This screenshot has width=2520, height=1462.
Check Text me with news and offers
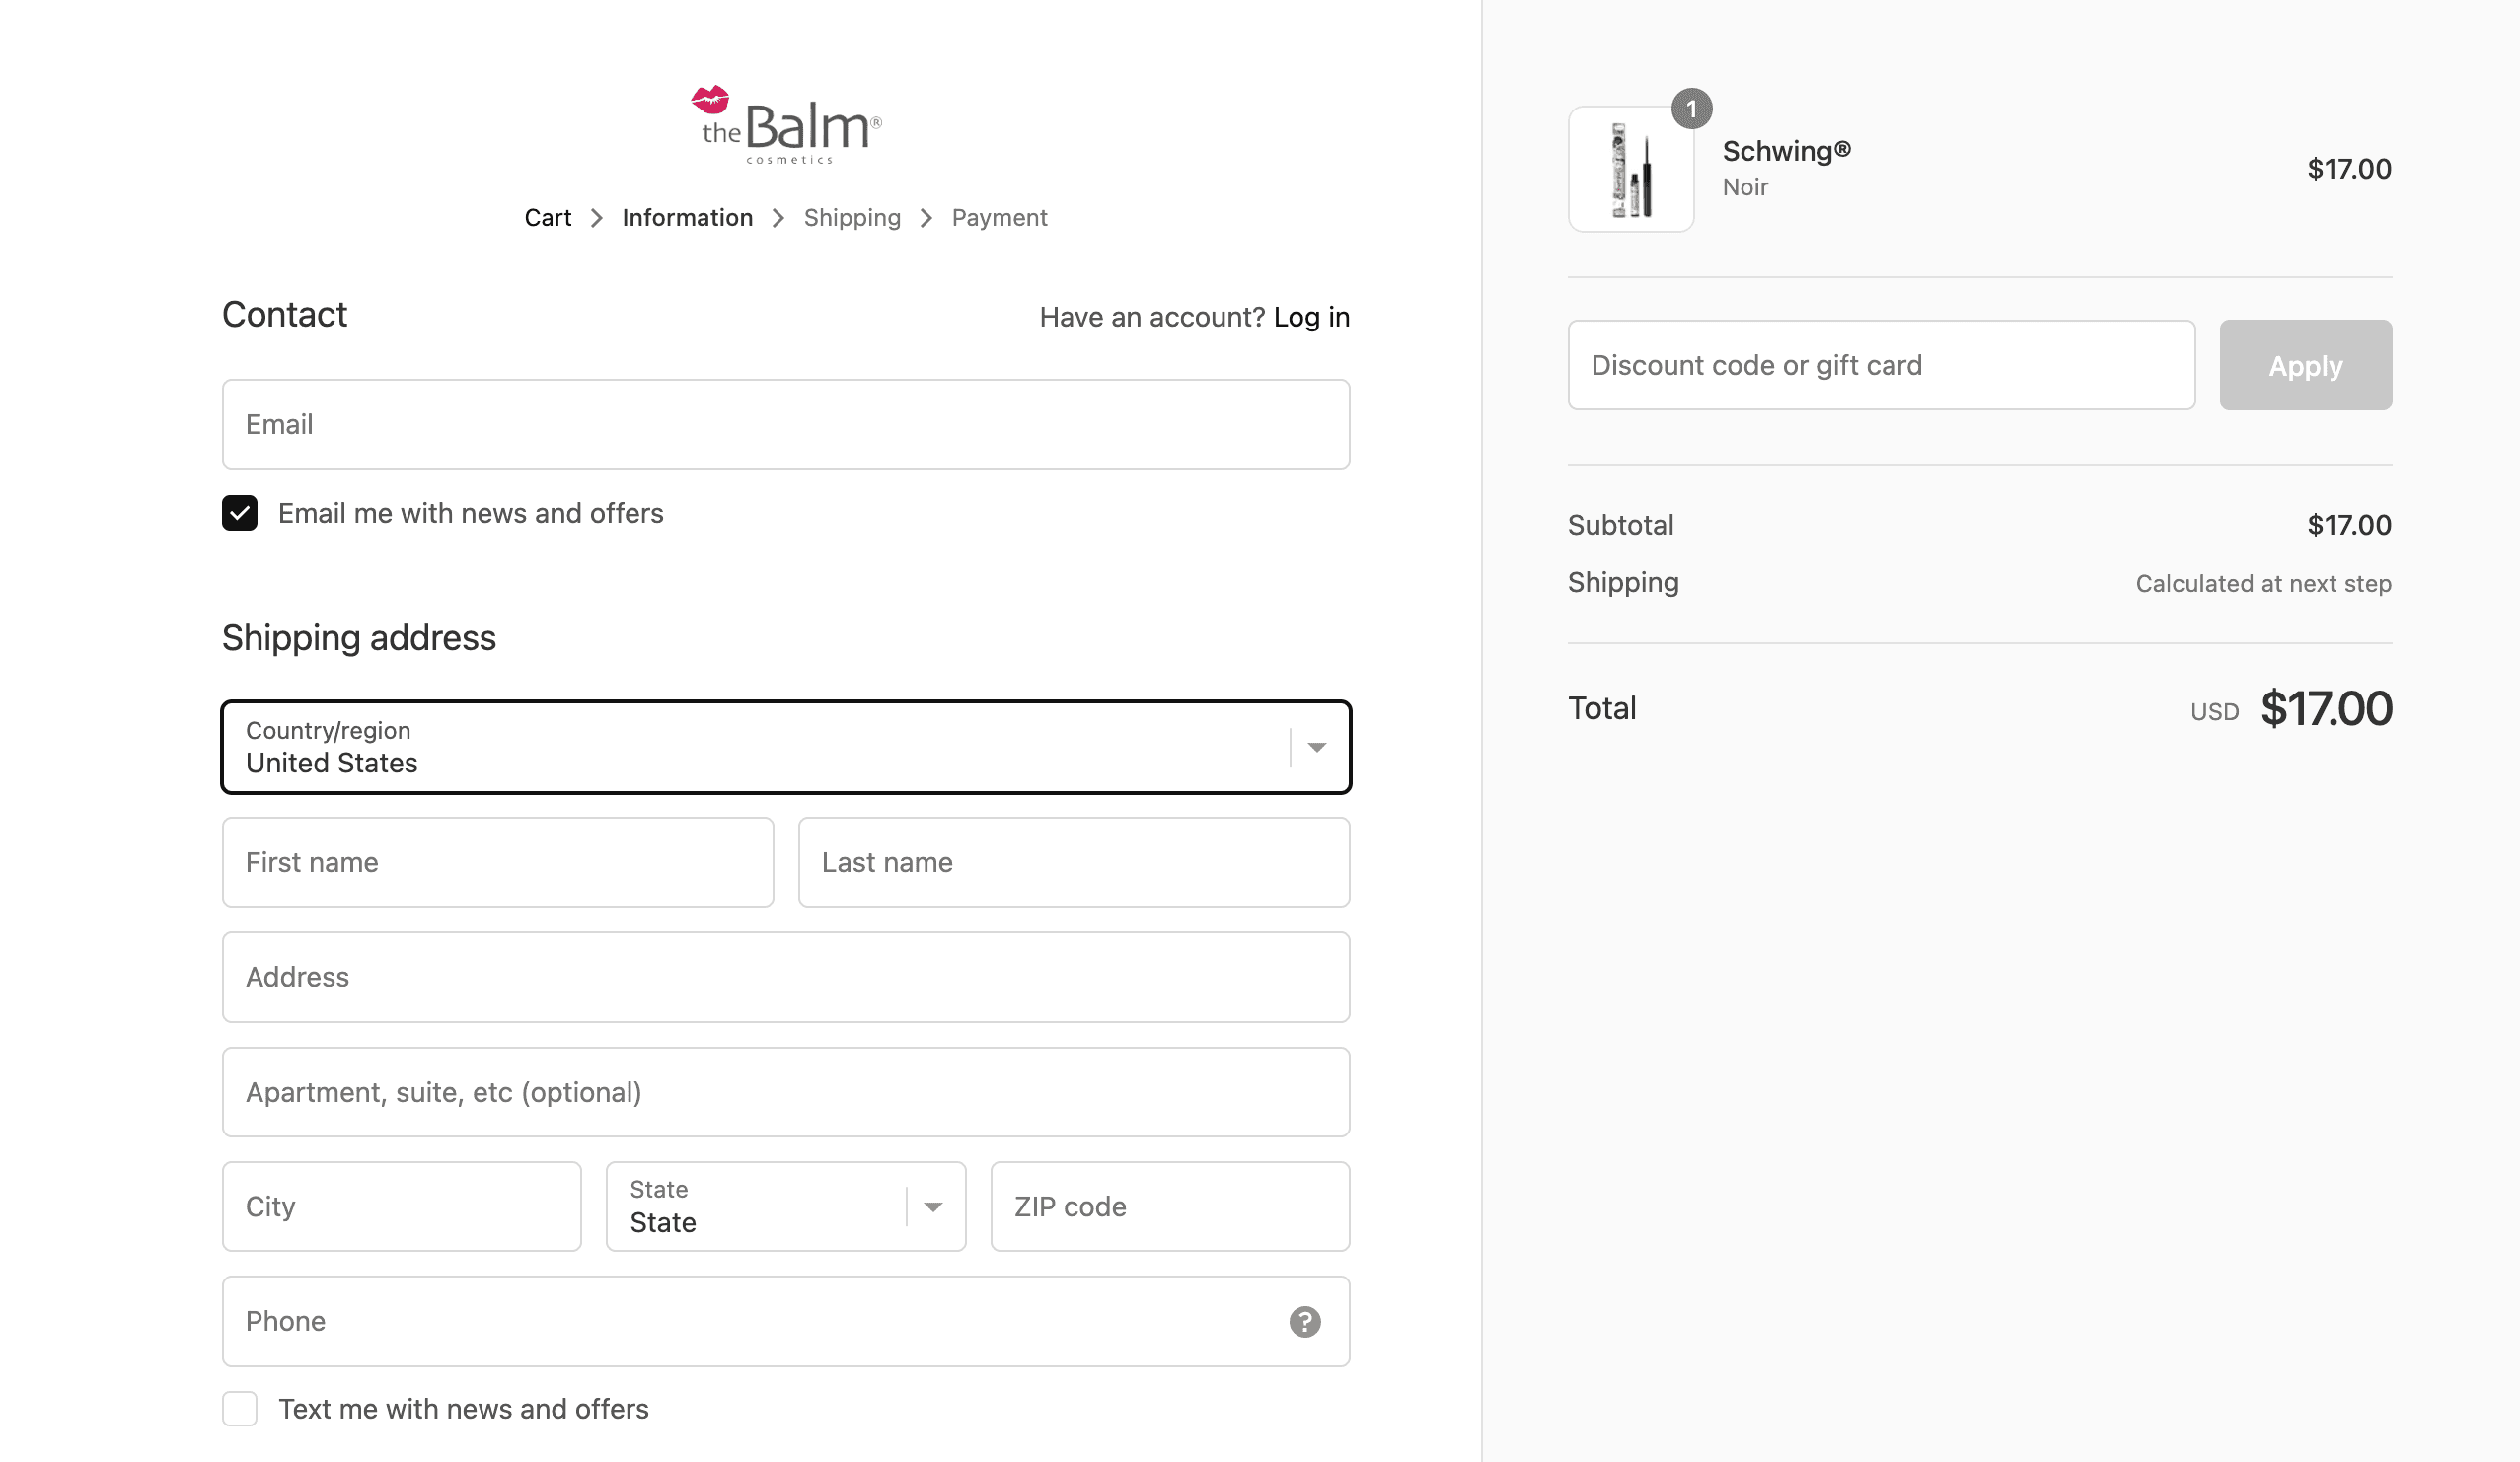pyautogui.click(x=240, y=1408)
